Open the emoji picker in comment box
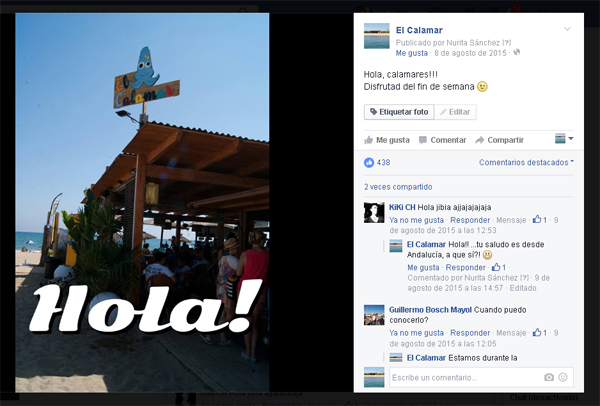Viewport: 600px width, 406px height. point(562,378)
